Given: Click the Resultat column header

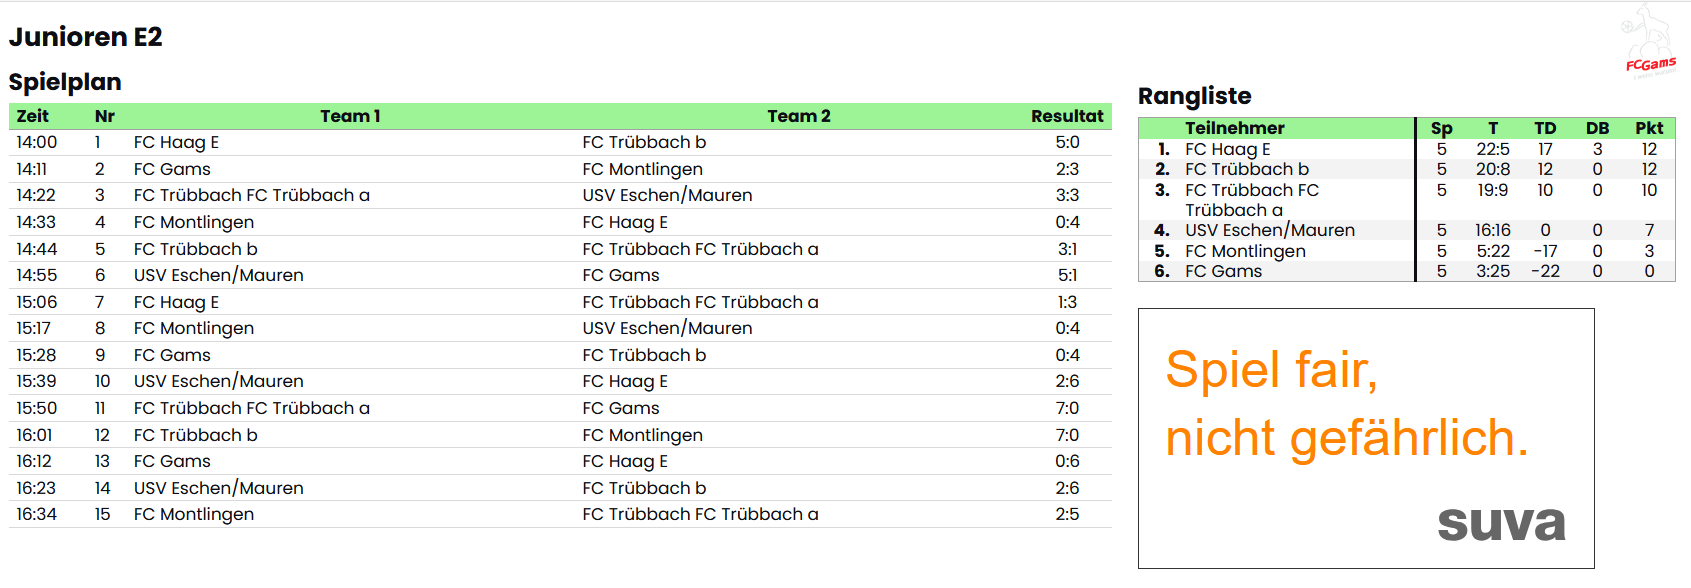Looking at the screenshot, I should (1067, 116).
